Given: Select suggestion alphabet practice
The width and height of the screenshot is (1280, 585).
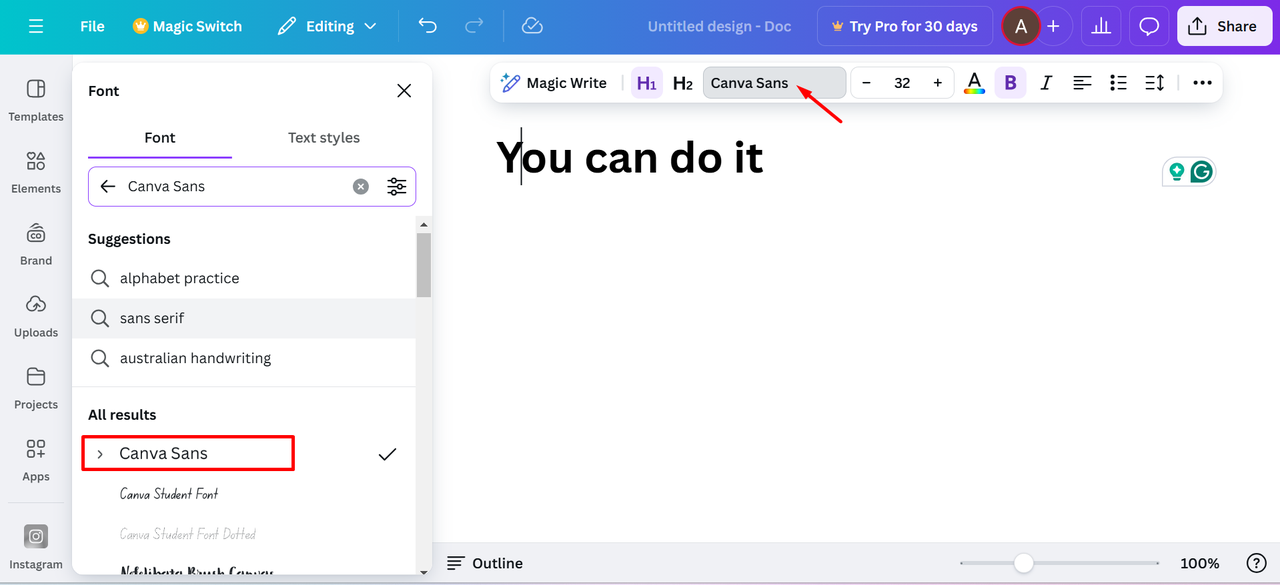Looking at the screenshot, I should point(244,278).
